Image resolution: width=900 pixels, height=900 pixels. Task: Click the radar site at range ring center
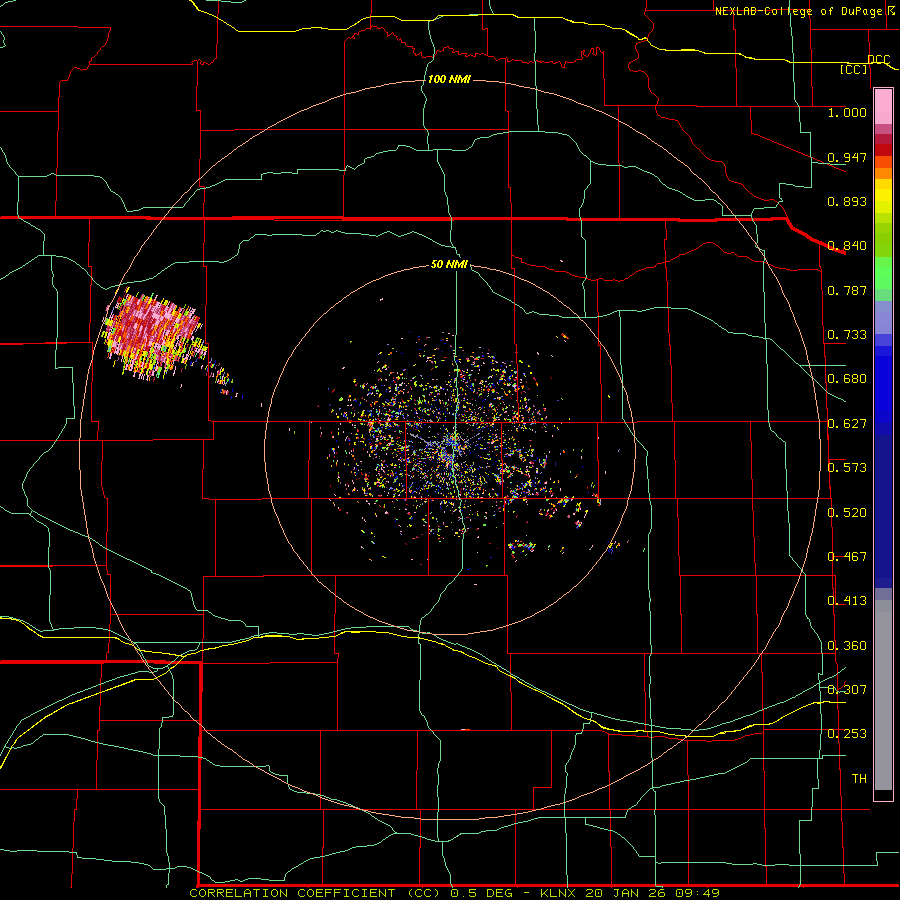coord(450,450)
